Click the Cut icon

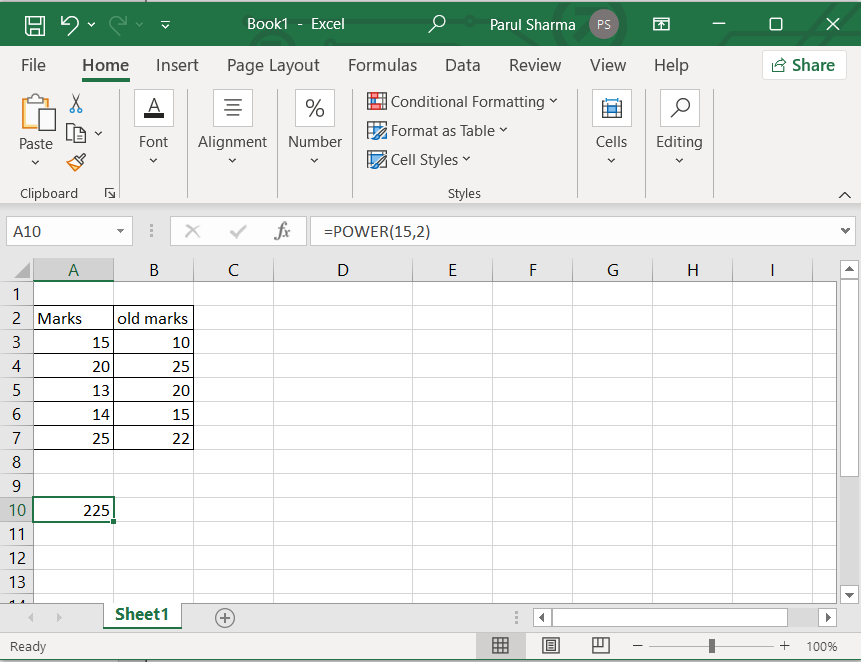click(74, 103)
